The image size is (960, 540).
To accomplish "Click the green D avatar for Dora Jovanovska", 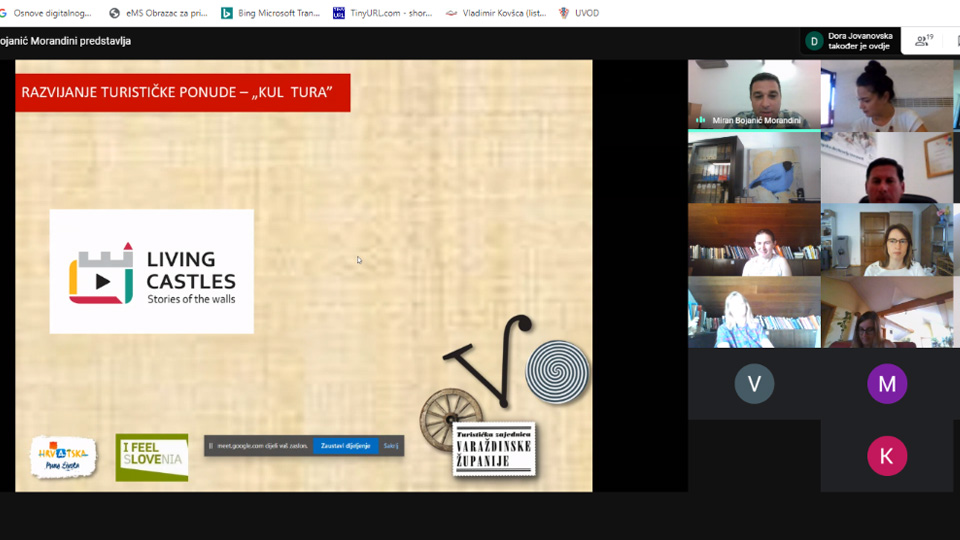I will [814, 41].
